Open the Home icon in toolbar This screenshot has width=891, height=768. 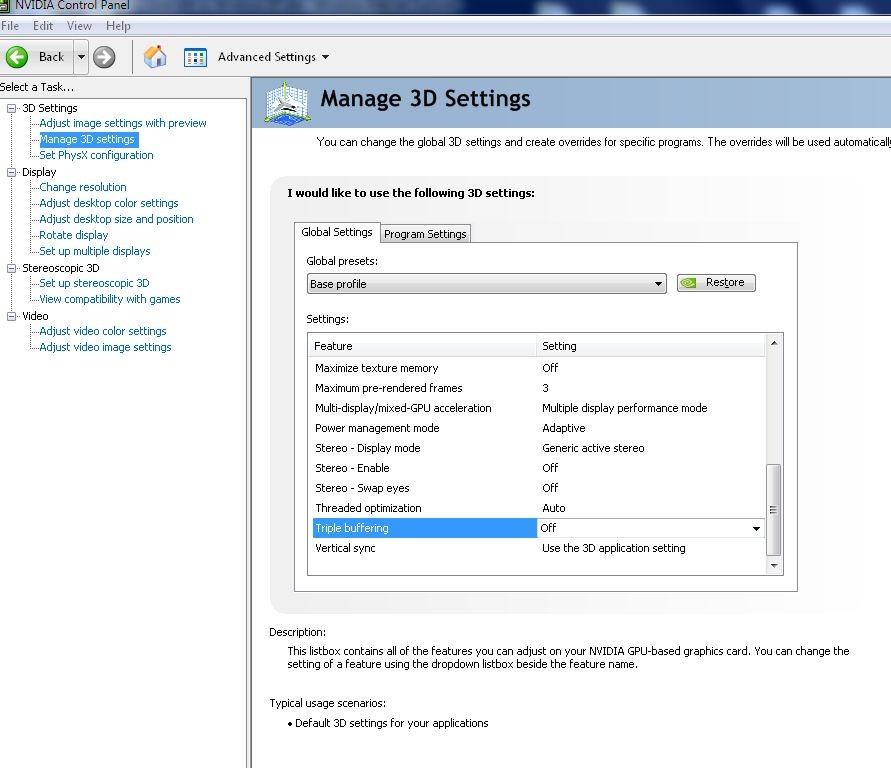click(x=155, y=57)
